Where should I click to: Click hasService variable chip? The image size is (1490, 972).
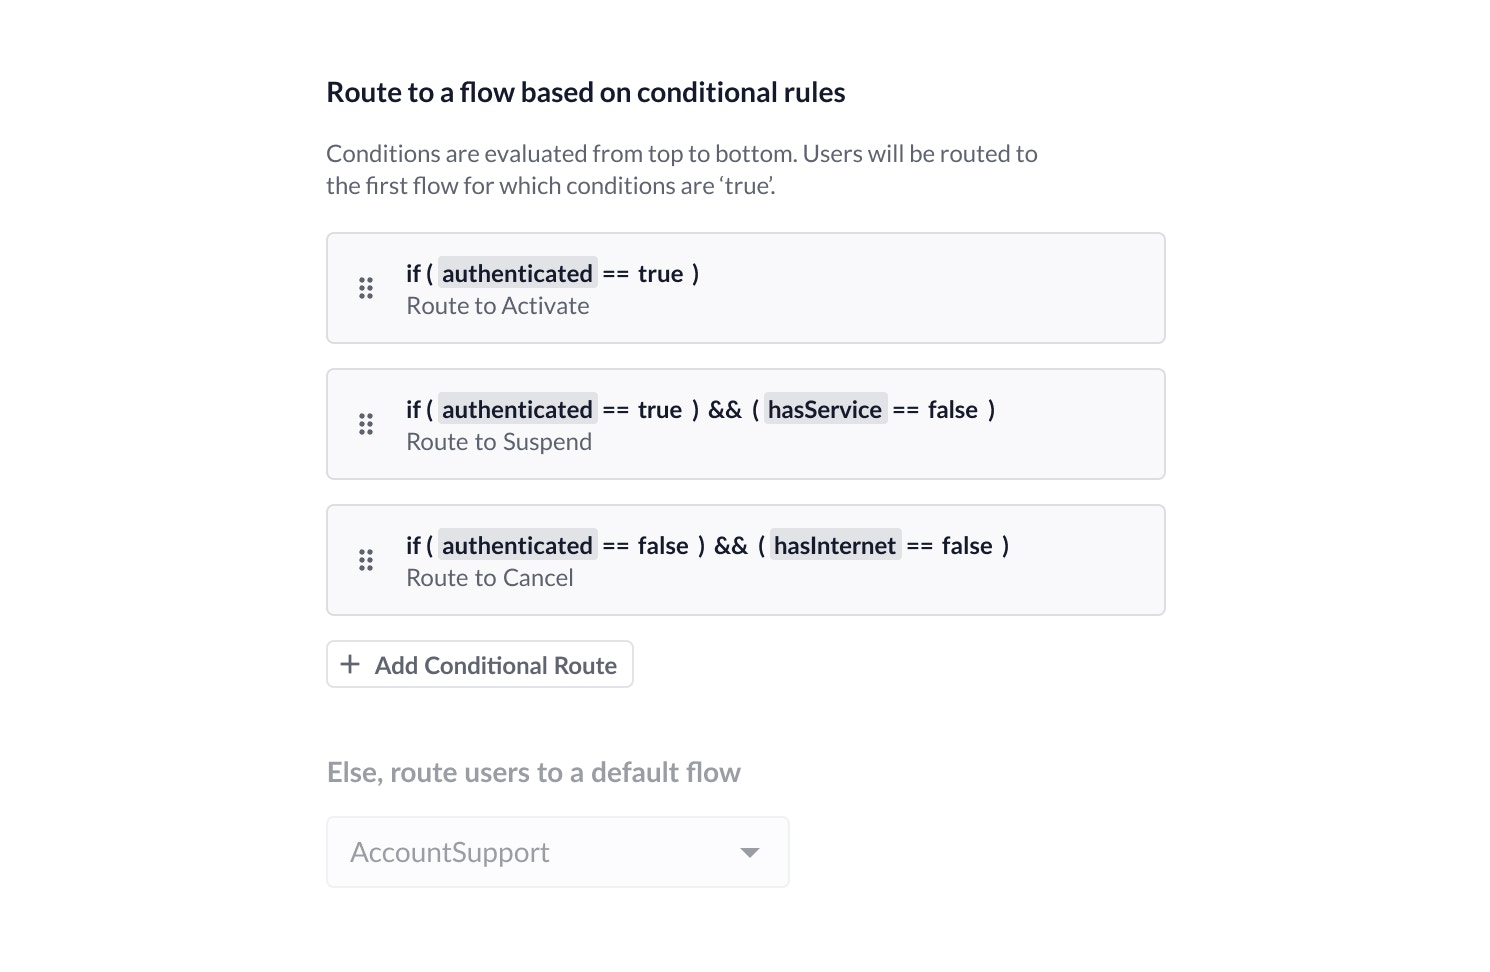pos(825,410)
